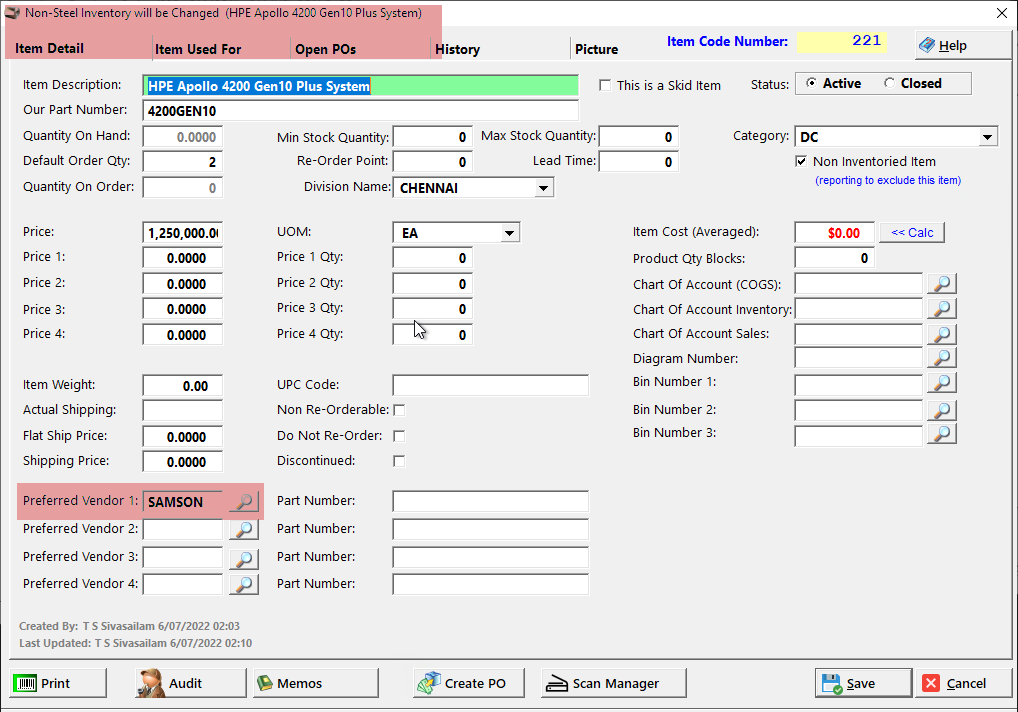Image resolution: width=1018 pixels, height=712 pixels.
Task: Check This is a Skid Item
Action: tap(605, 86)
